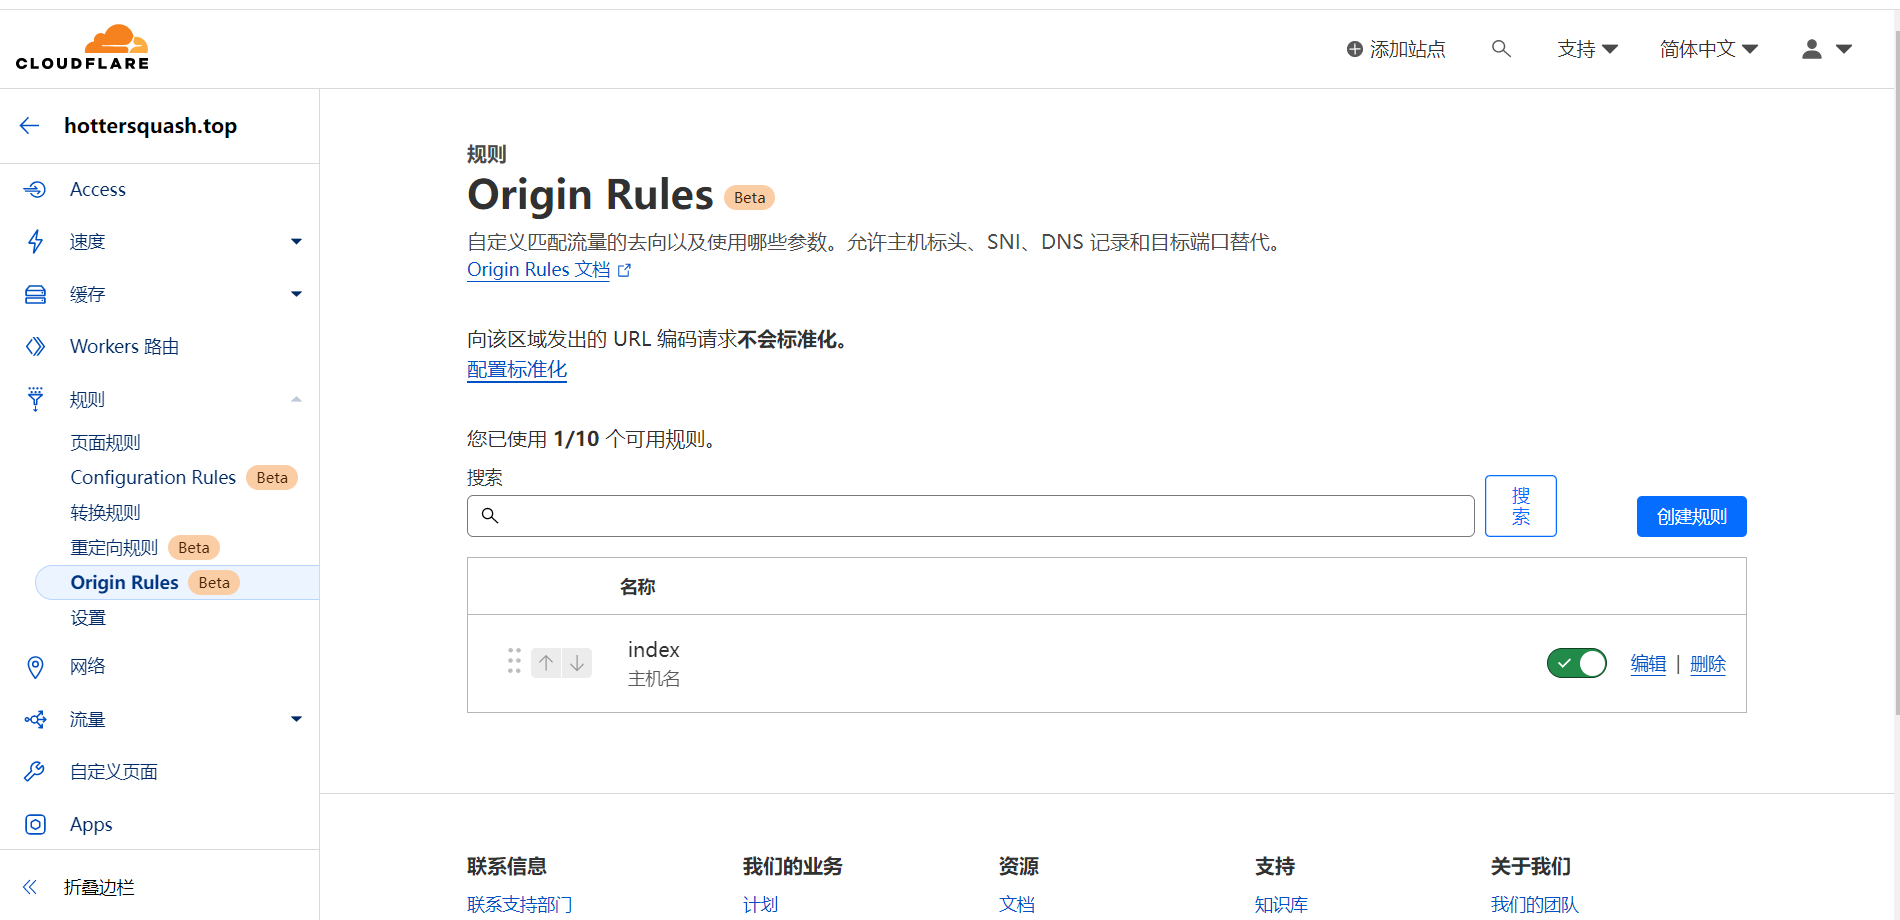Click the 网络 location pin icon
1900x920 pixels.
(x=35, y=667)
